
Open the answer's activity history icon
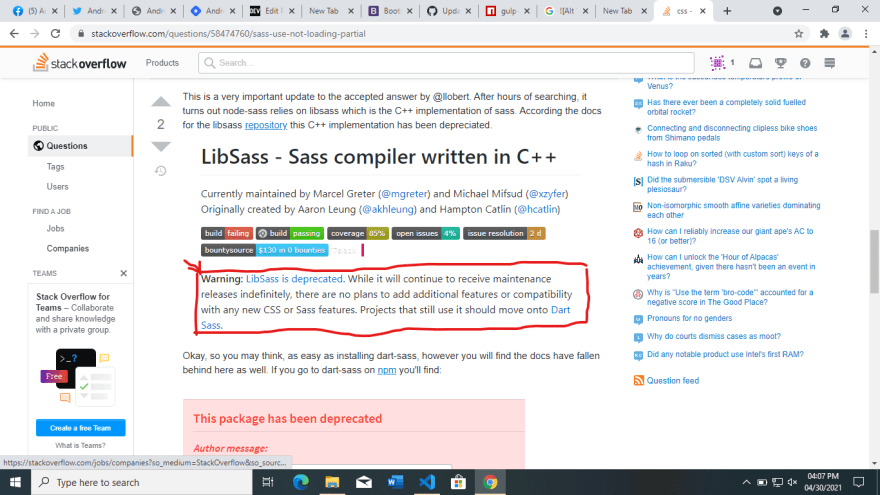(x=161, y=171)
